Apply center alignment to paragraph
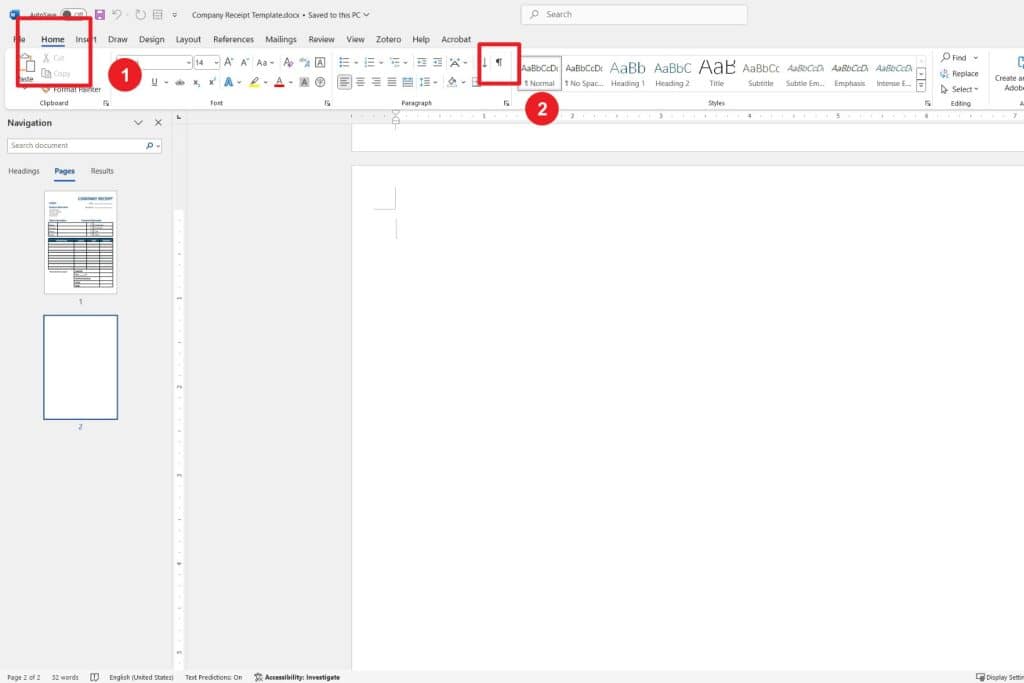 (360, 82)
